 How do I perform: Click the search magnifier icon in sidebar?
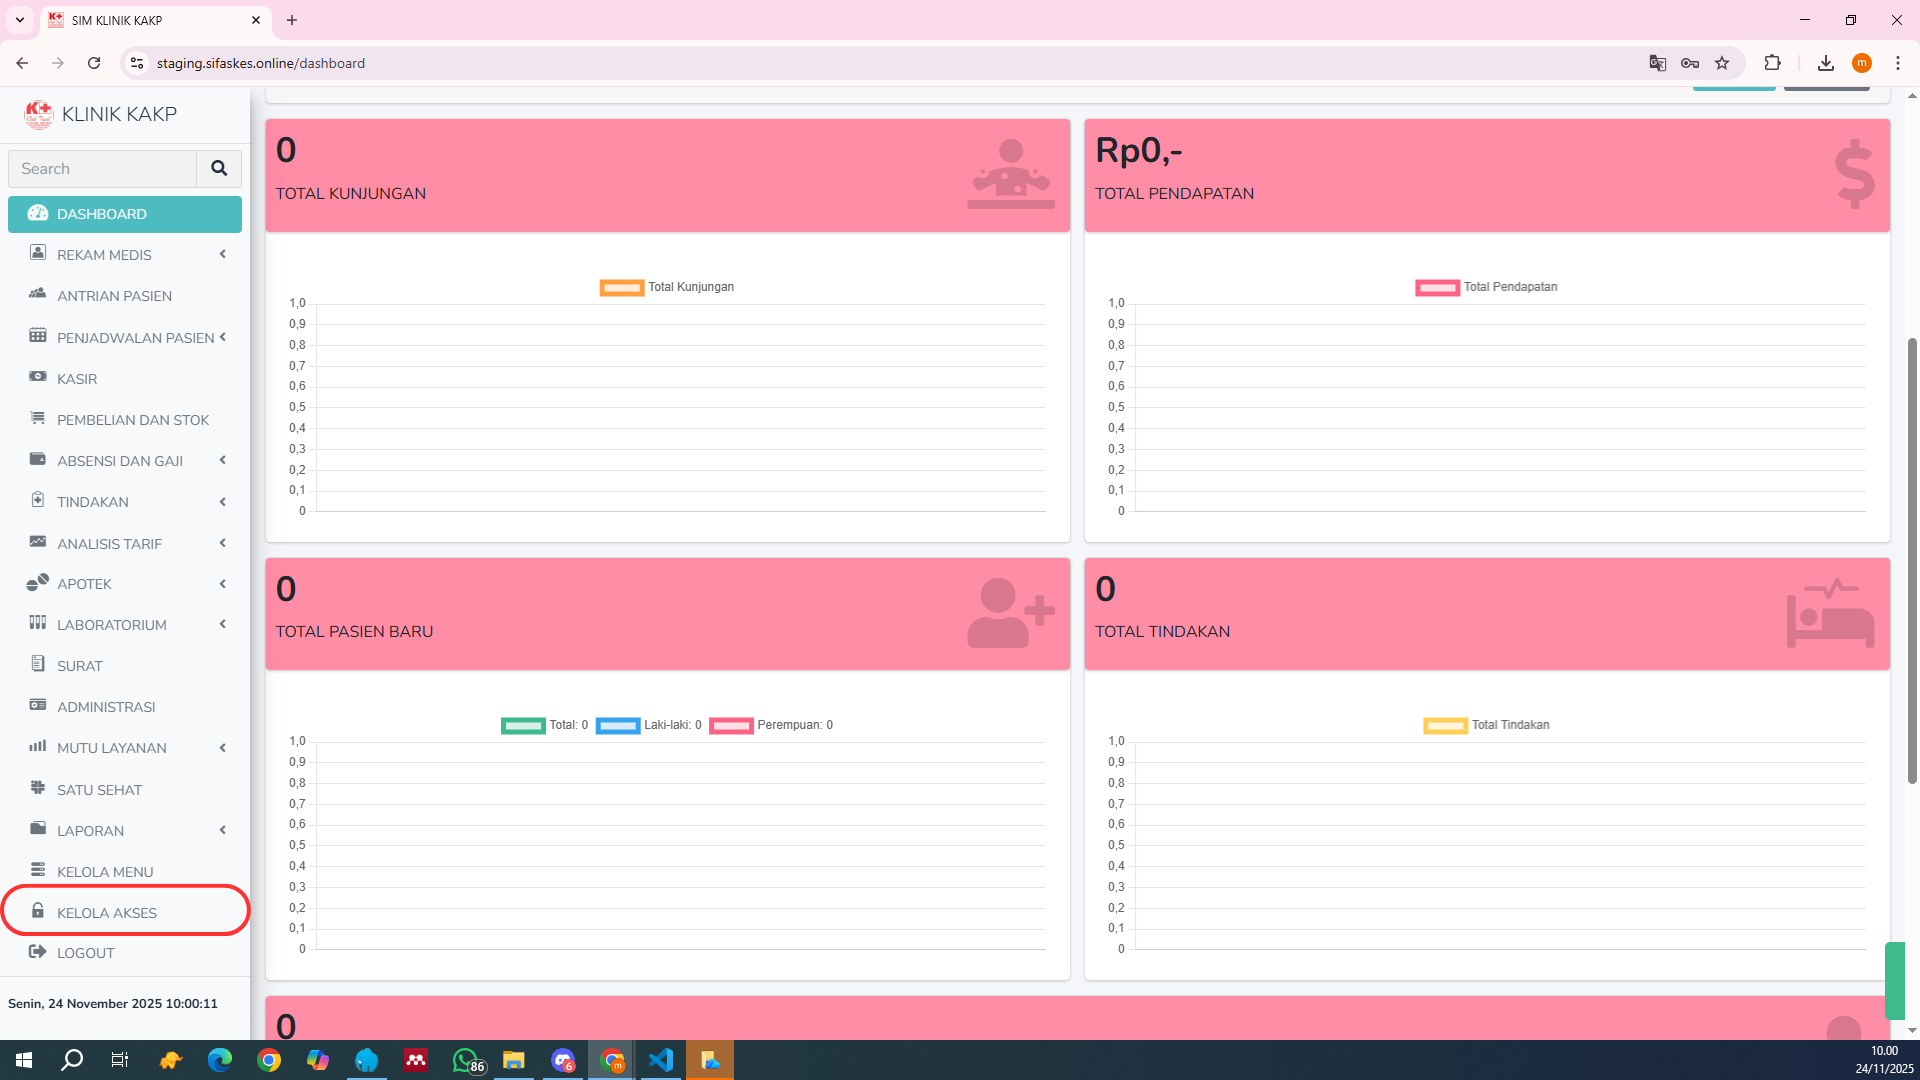(219, 169)
